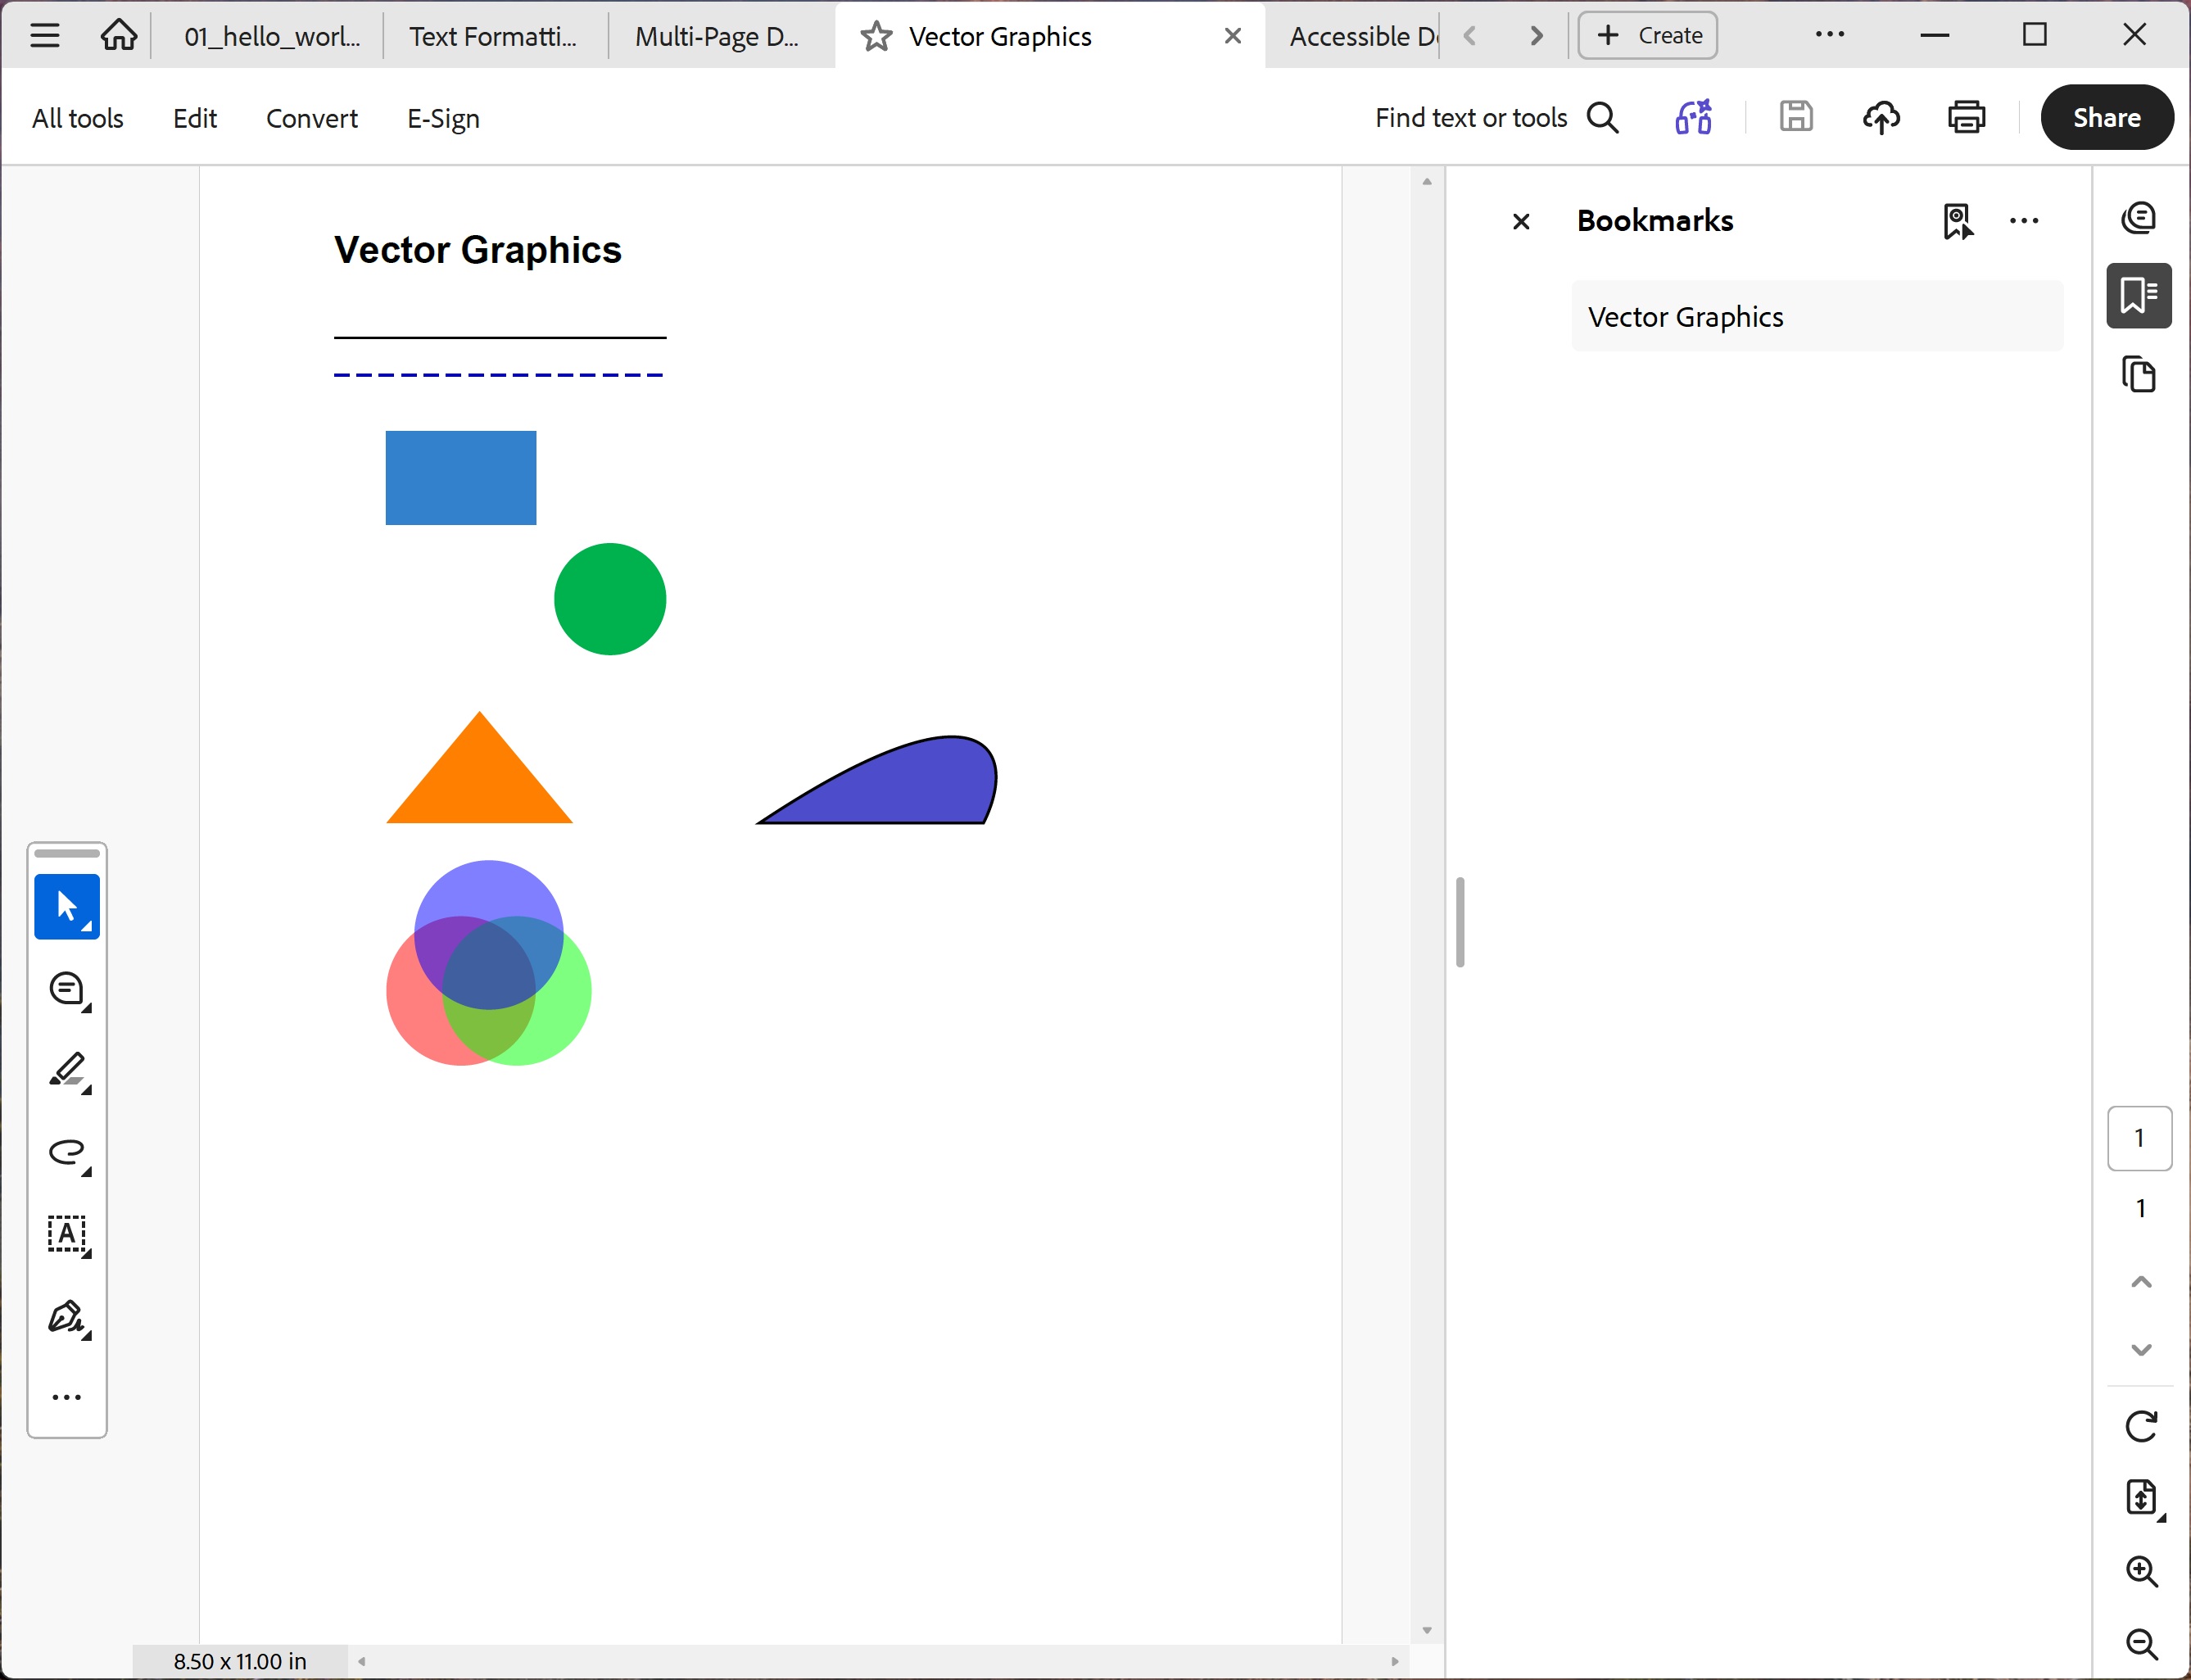2191x1680 pixels.
Task: Open the global hamburger menu
Action: point(44,35)
